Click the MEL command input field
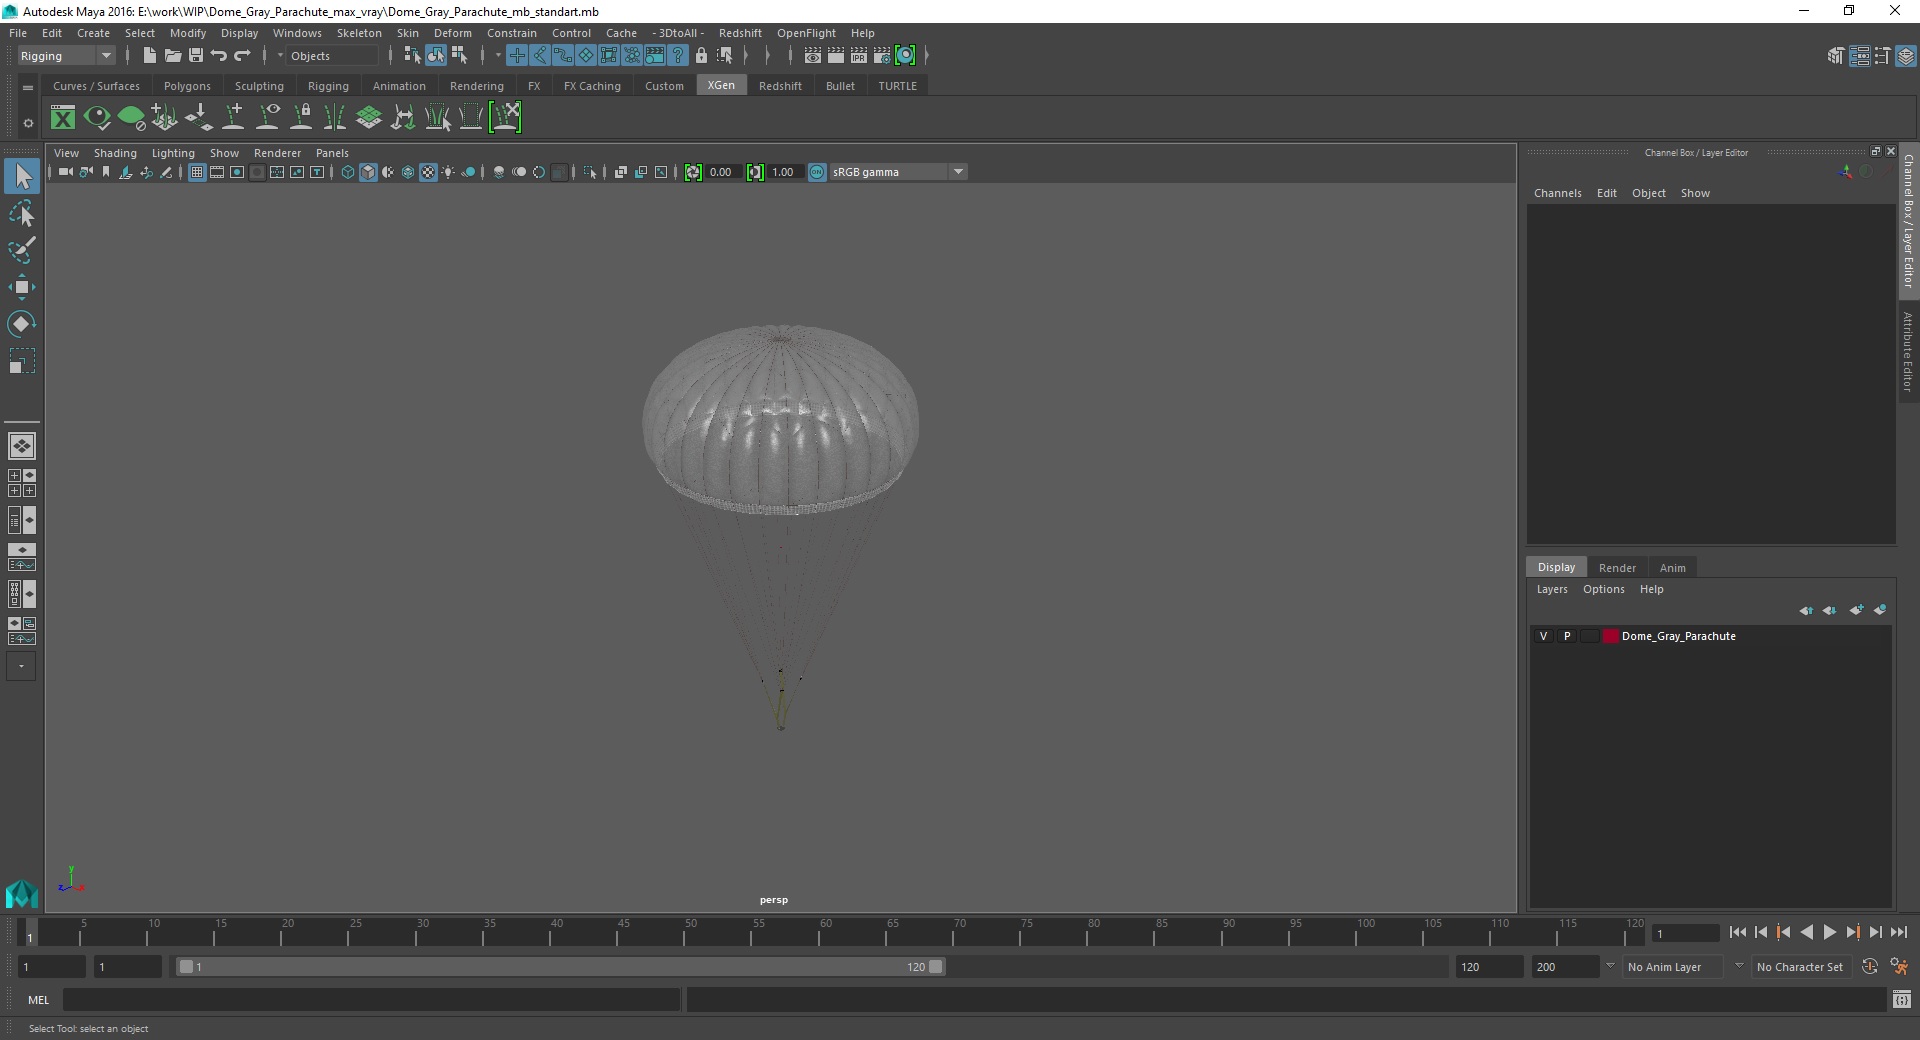Screen dimensions: 1920x1040 (x=371, y=1000)
